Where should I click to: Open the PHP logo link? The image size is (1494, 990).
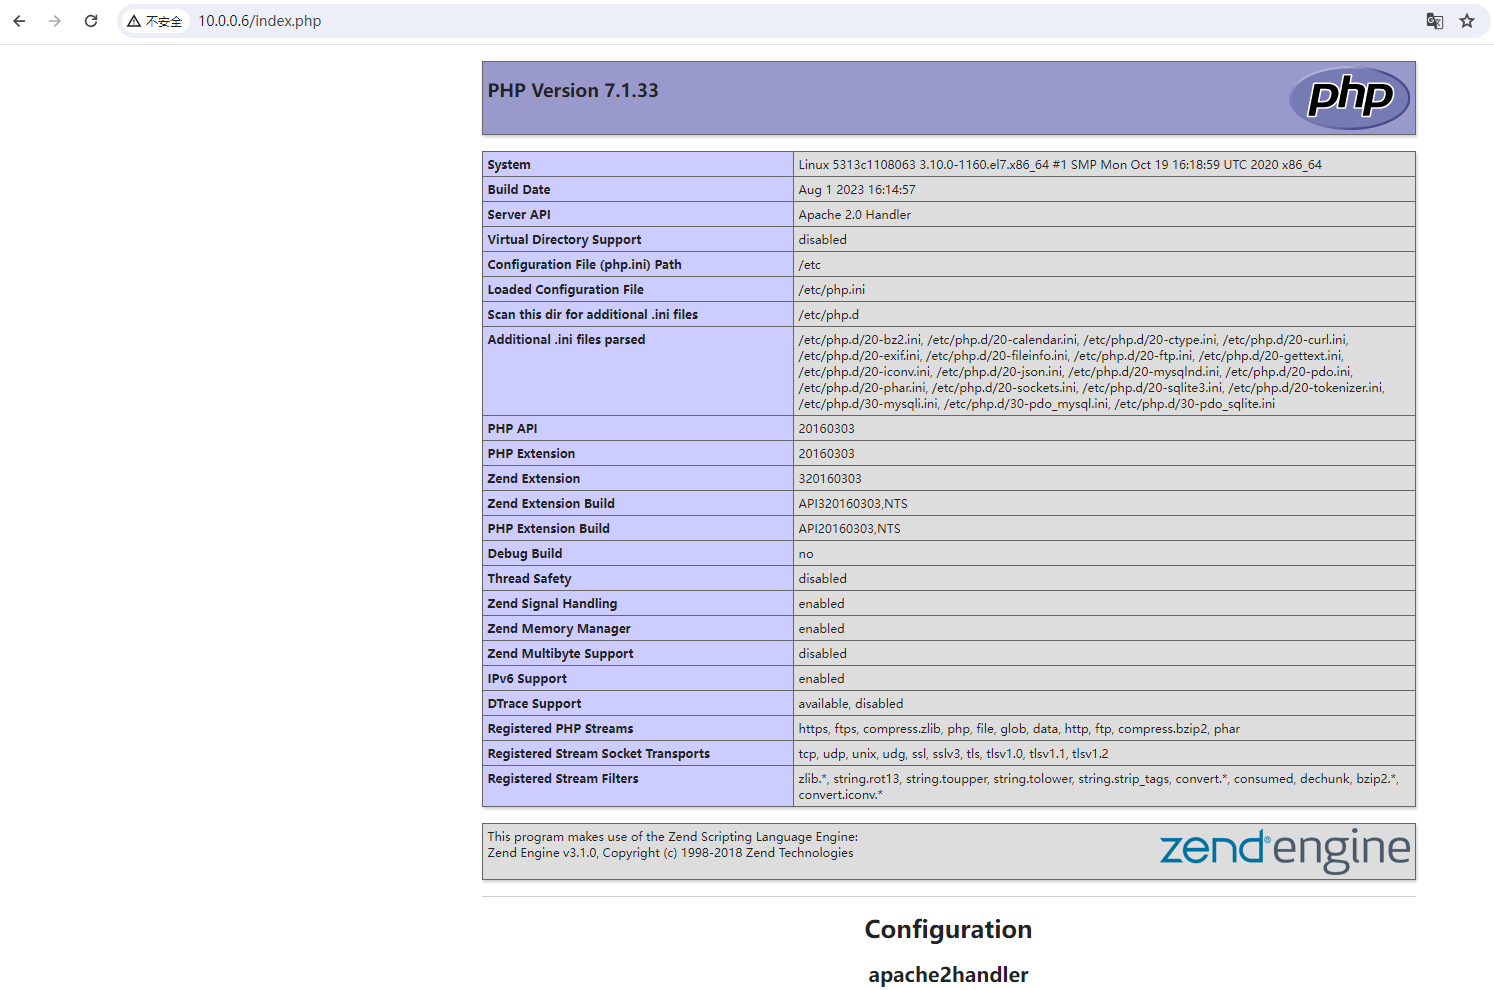pos(1349,98)
